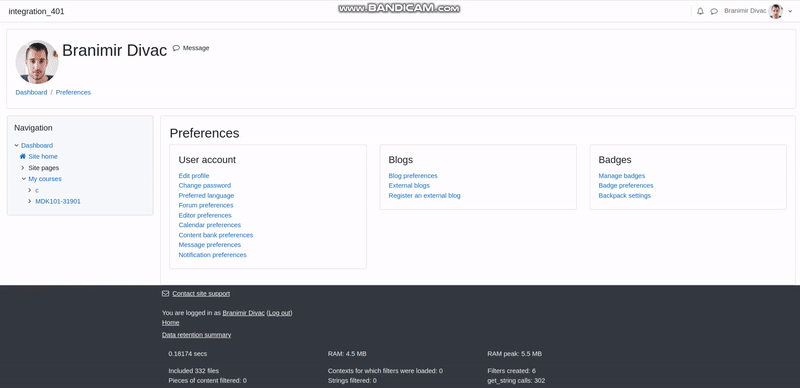Viewport: 800px width, 388px height.
Task: Click Register an external blog
Action: (424, 196)
